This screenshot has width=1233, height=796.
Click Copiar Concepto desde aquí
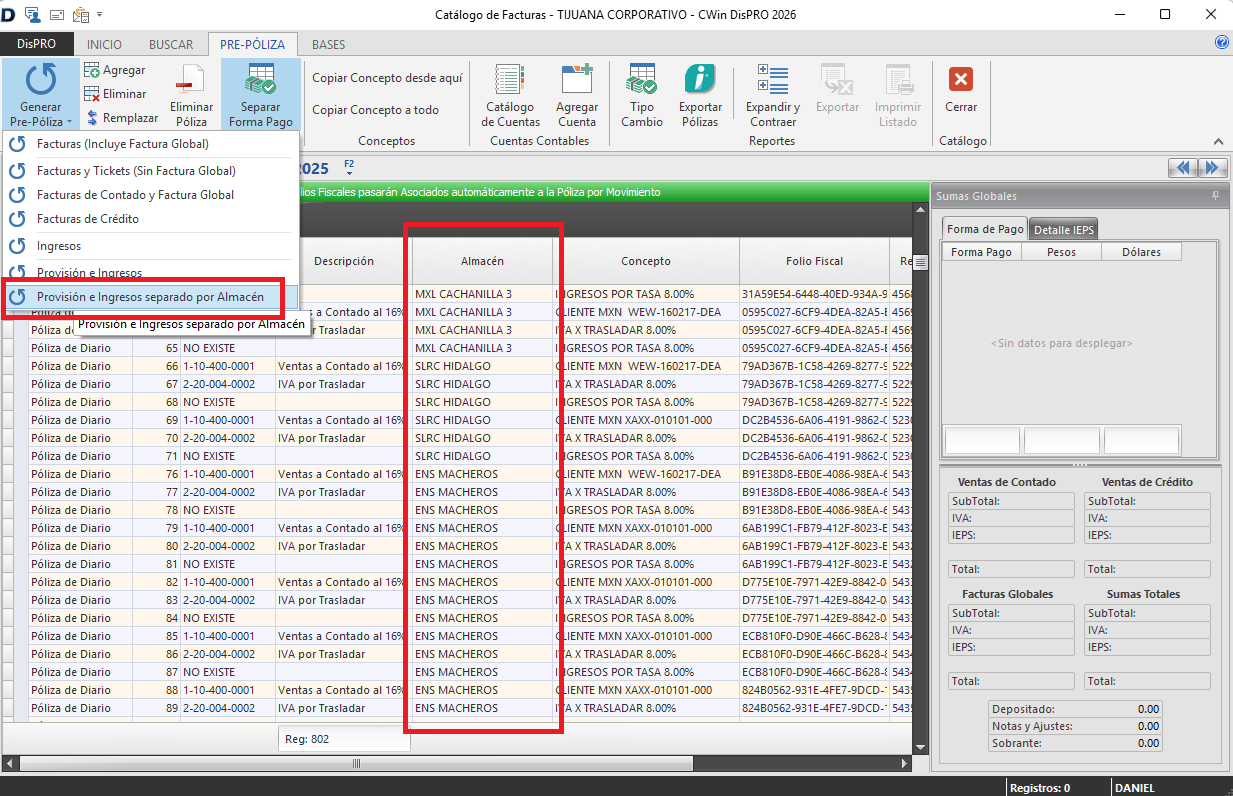(387, 78)
